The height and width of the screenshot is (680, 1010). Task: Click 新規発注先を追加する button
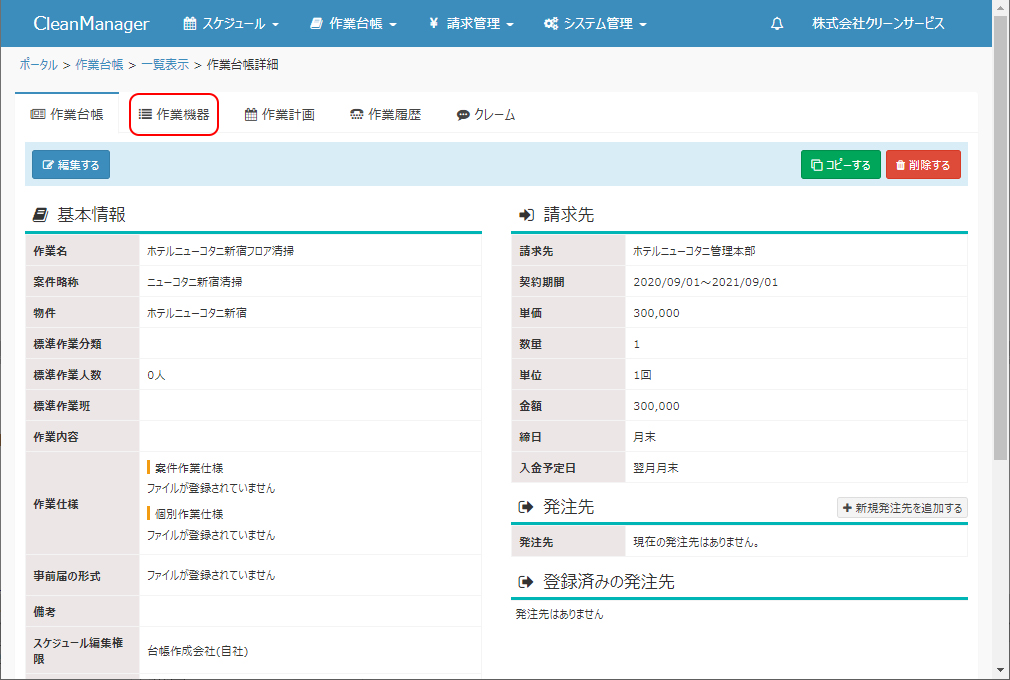(902, 508)
